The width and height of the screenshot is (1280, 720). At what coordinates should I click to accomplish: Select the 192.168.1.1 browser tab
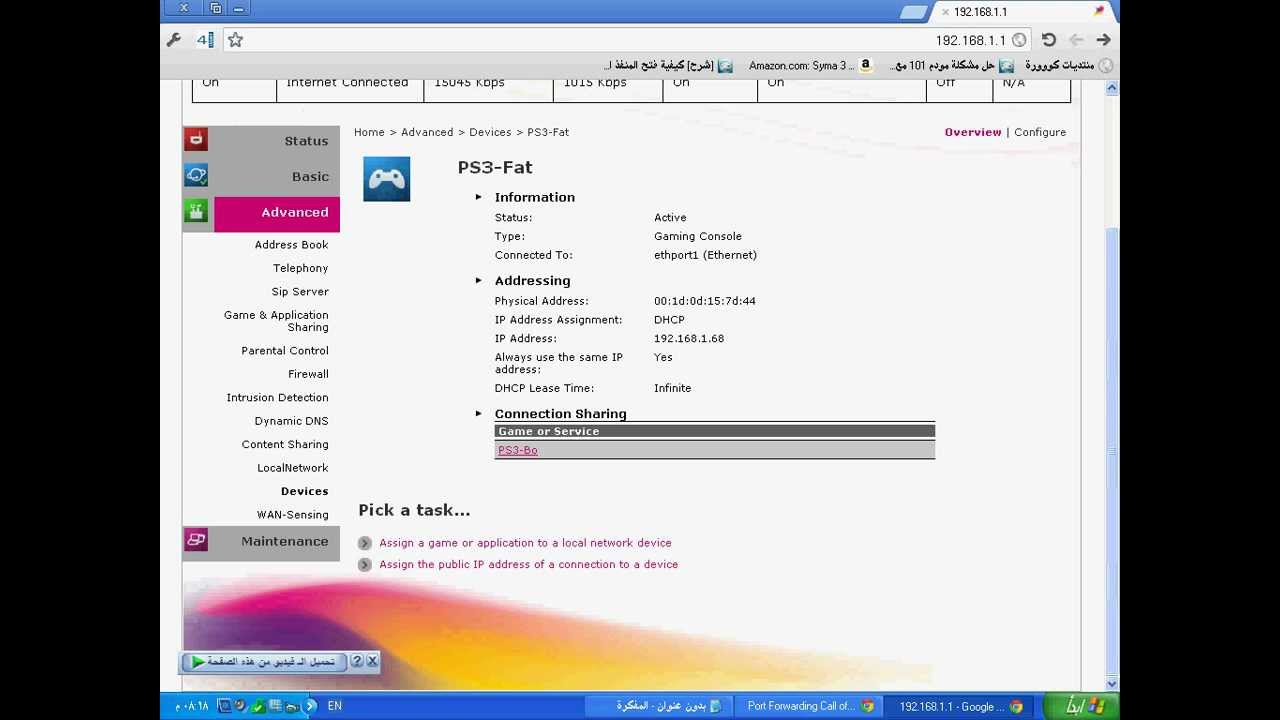point(1022,12)
